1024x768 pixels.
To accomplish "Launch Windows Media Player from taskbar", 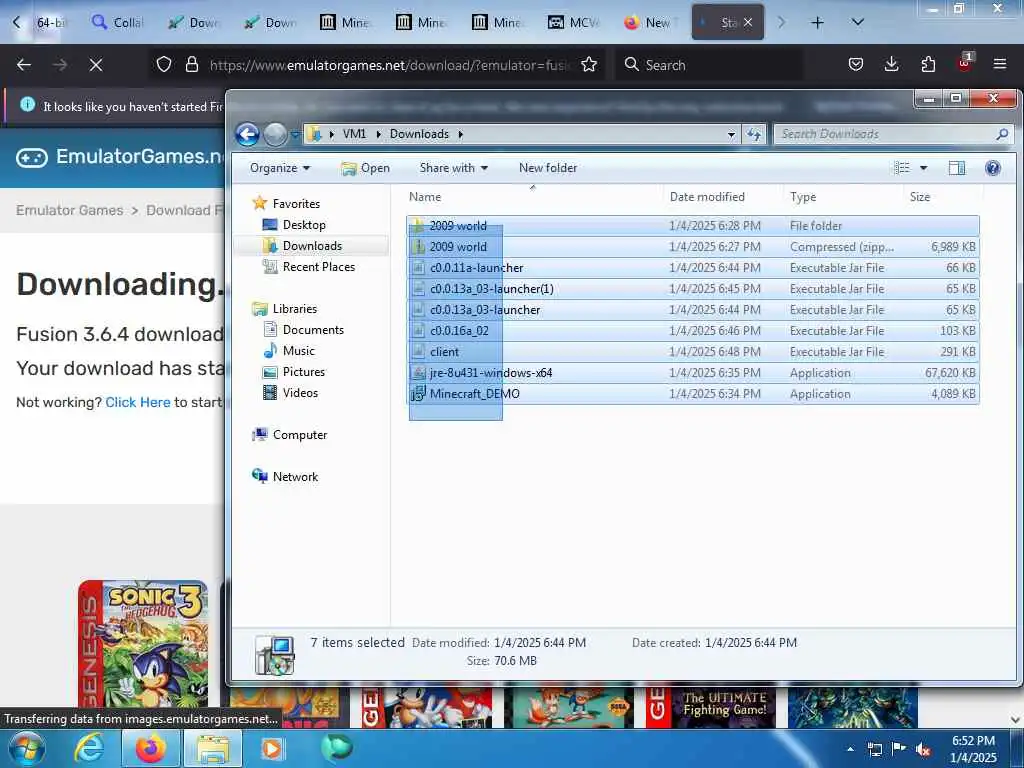I will tap(272, 748).
